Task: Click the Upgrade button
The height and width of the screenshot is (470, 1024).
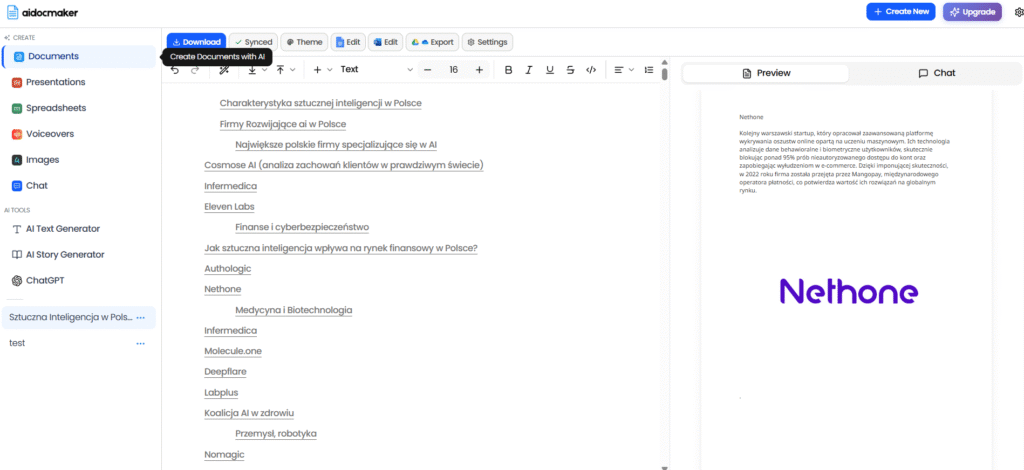Action: [x=972, y=12]
